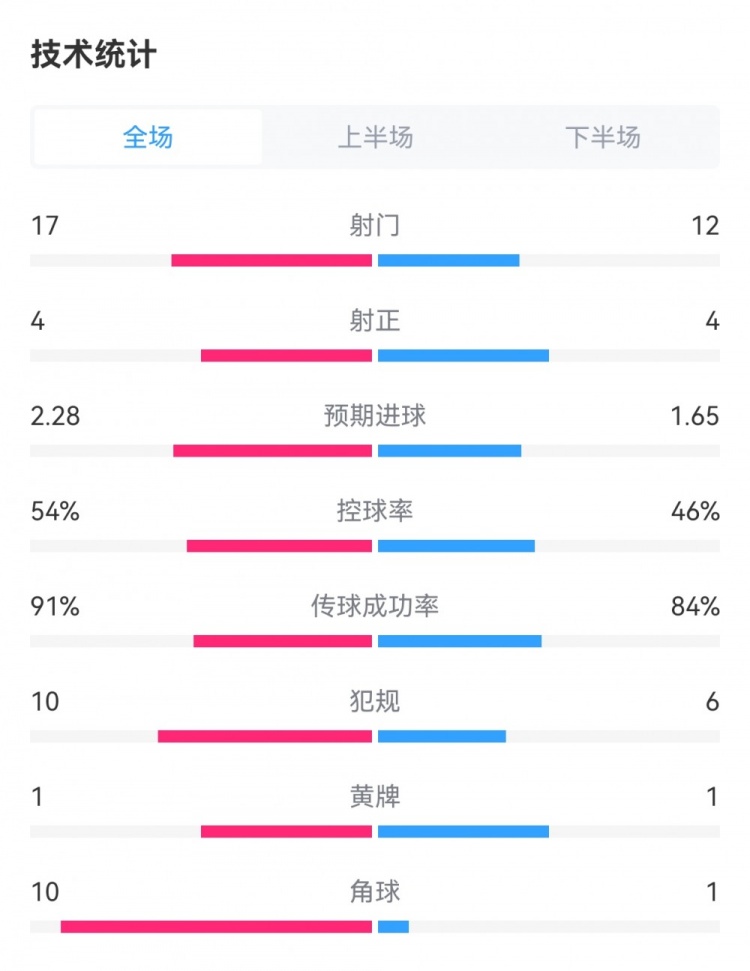Click the red 射门 progress bar

271,261
